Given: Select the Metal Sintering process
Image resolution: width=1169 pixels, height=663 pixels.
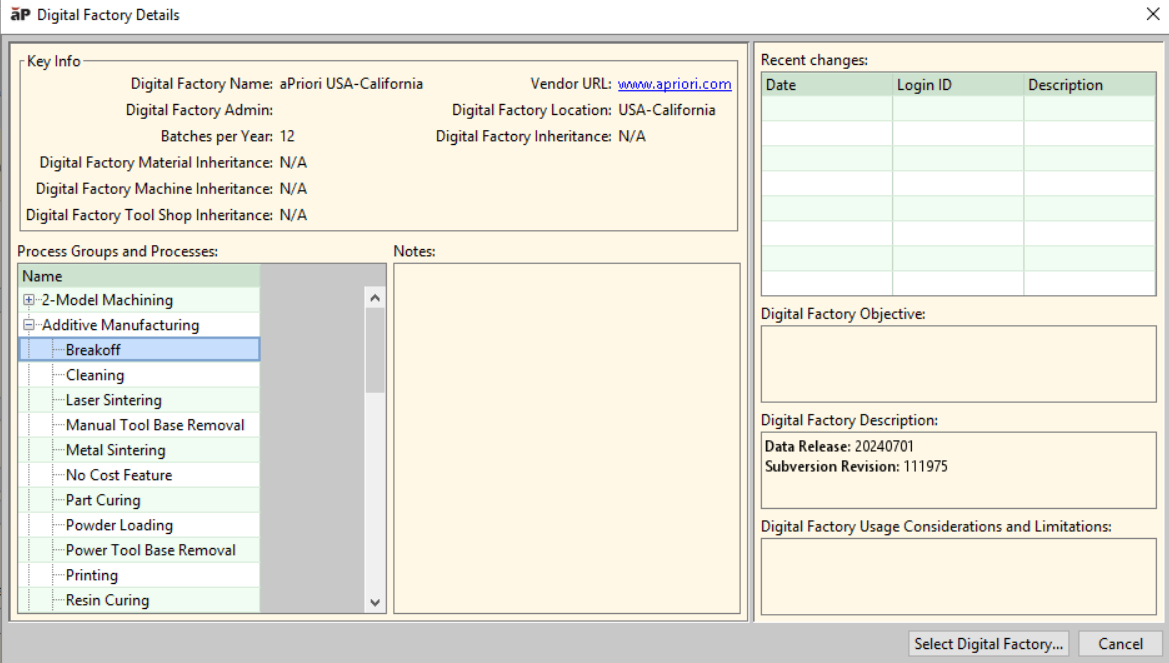Looking at the screenshot, I should [x=116, y=450].
